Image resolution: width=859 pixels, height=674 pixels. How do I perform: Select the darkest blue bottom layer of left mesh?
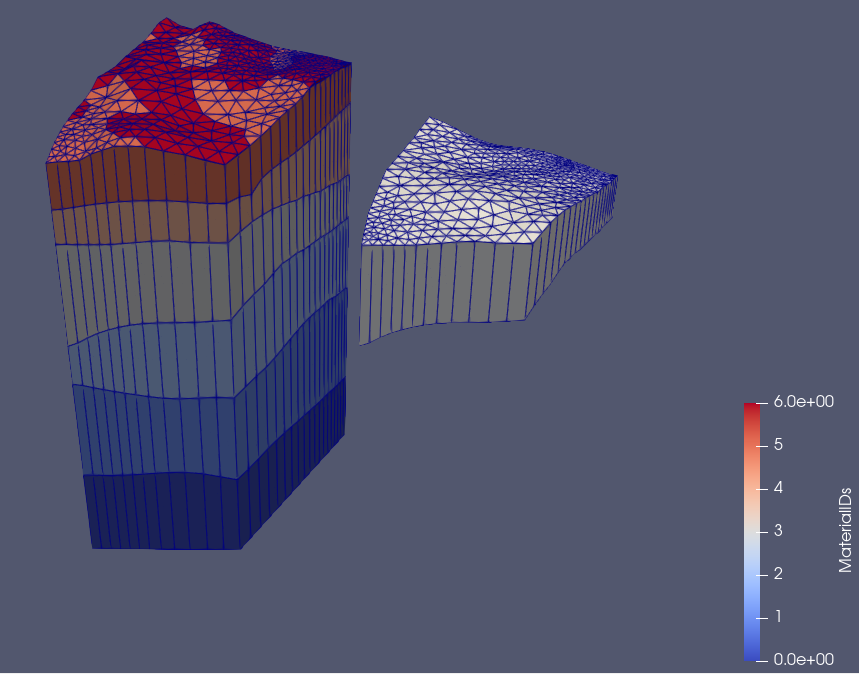[160, 510]
